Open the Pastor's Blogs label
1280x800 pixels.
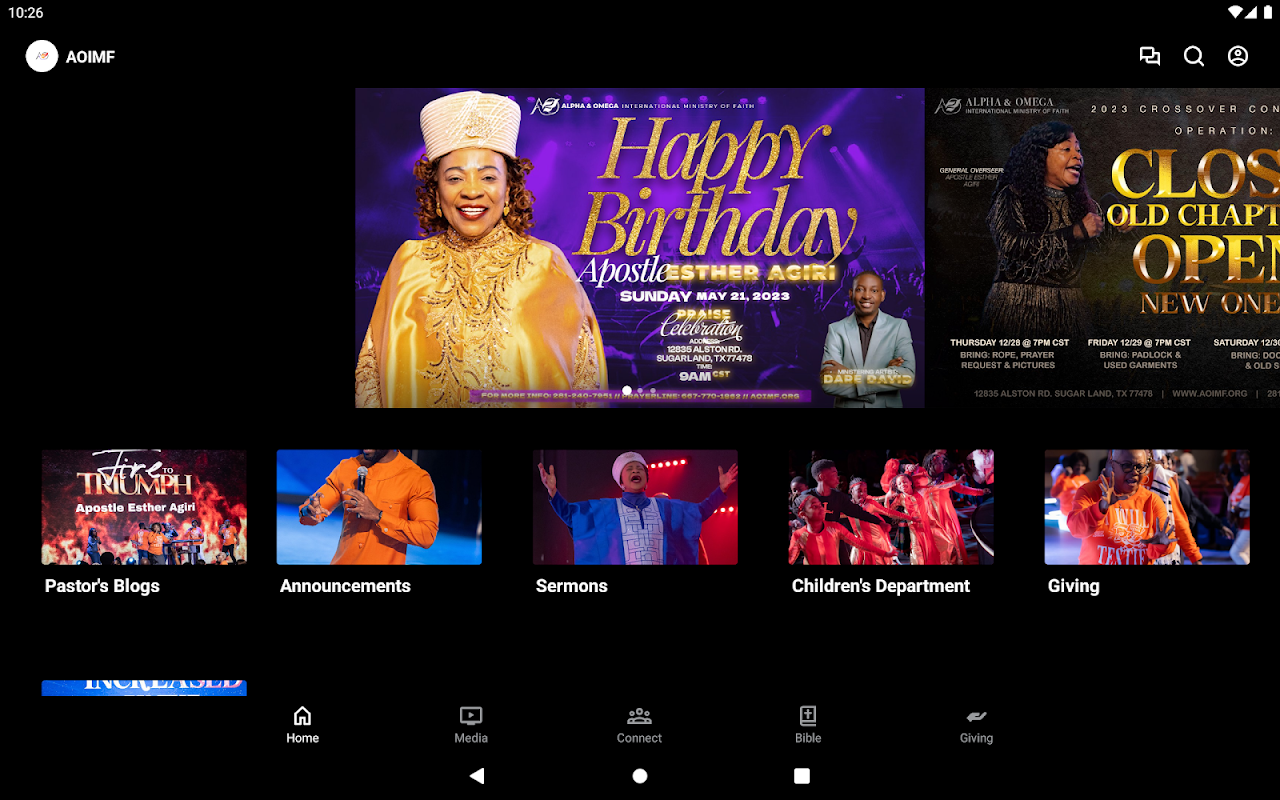(102, 586)
